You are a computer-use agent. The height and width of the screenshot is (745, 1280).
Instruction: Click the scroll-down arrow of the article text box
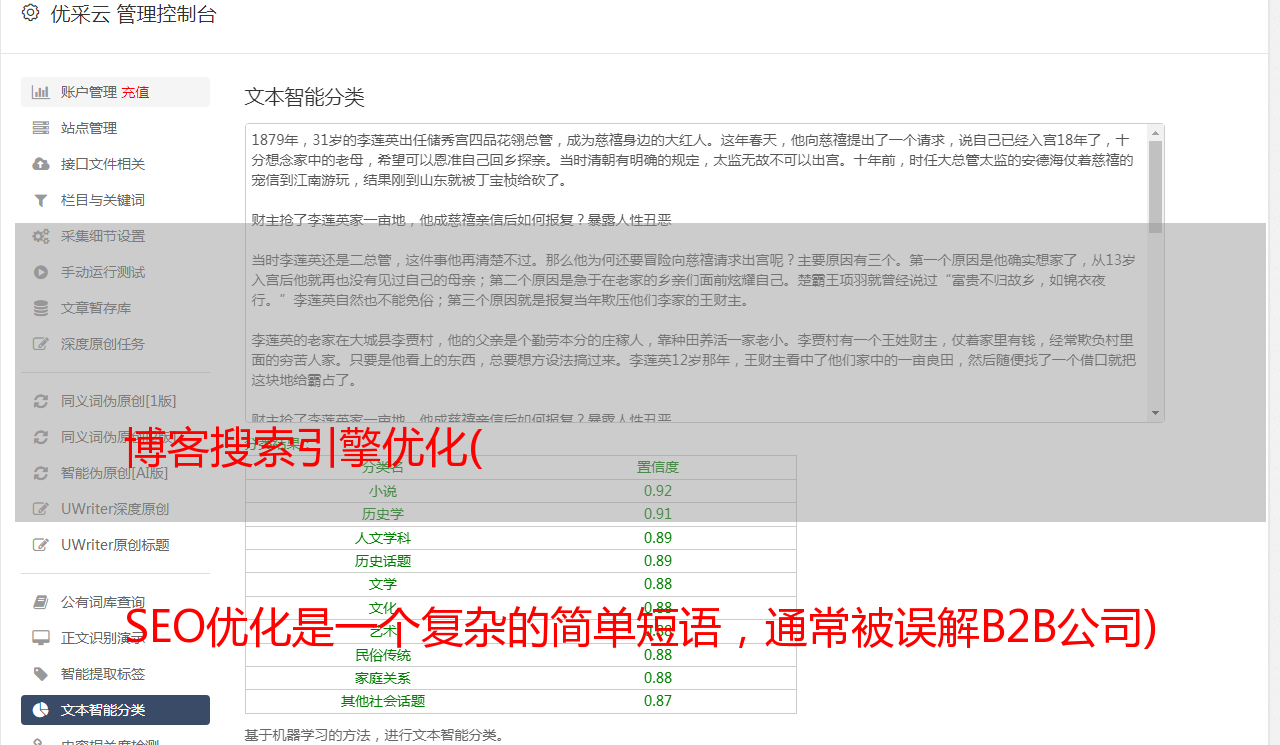click(1156, 413)
